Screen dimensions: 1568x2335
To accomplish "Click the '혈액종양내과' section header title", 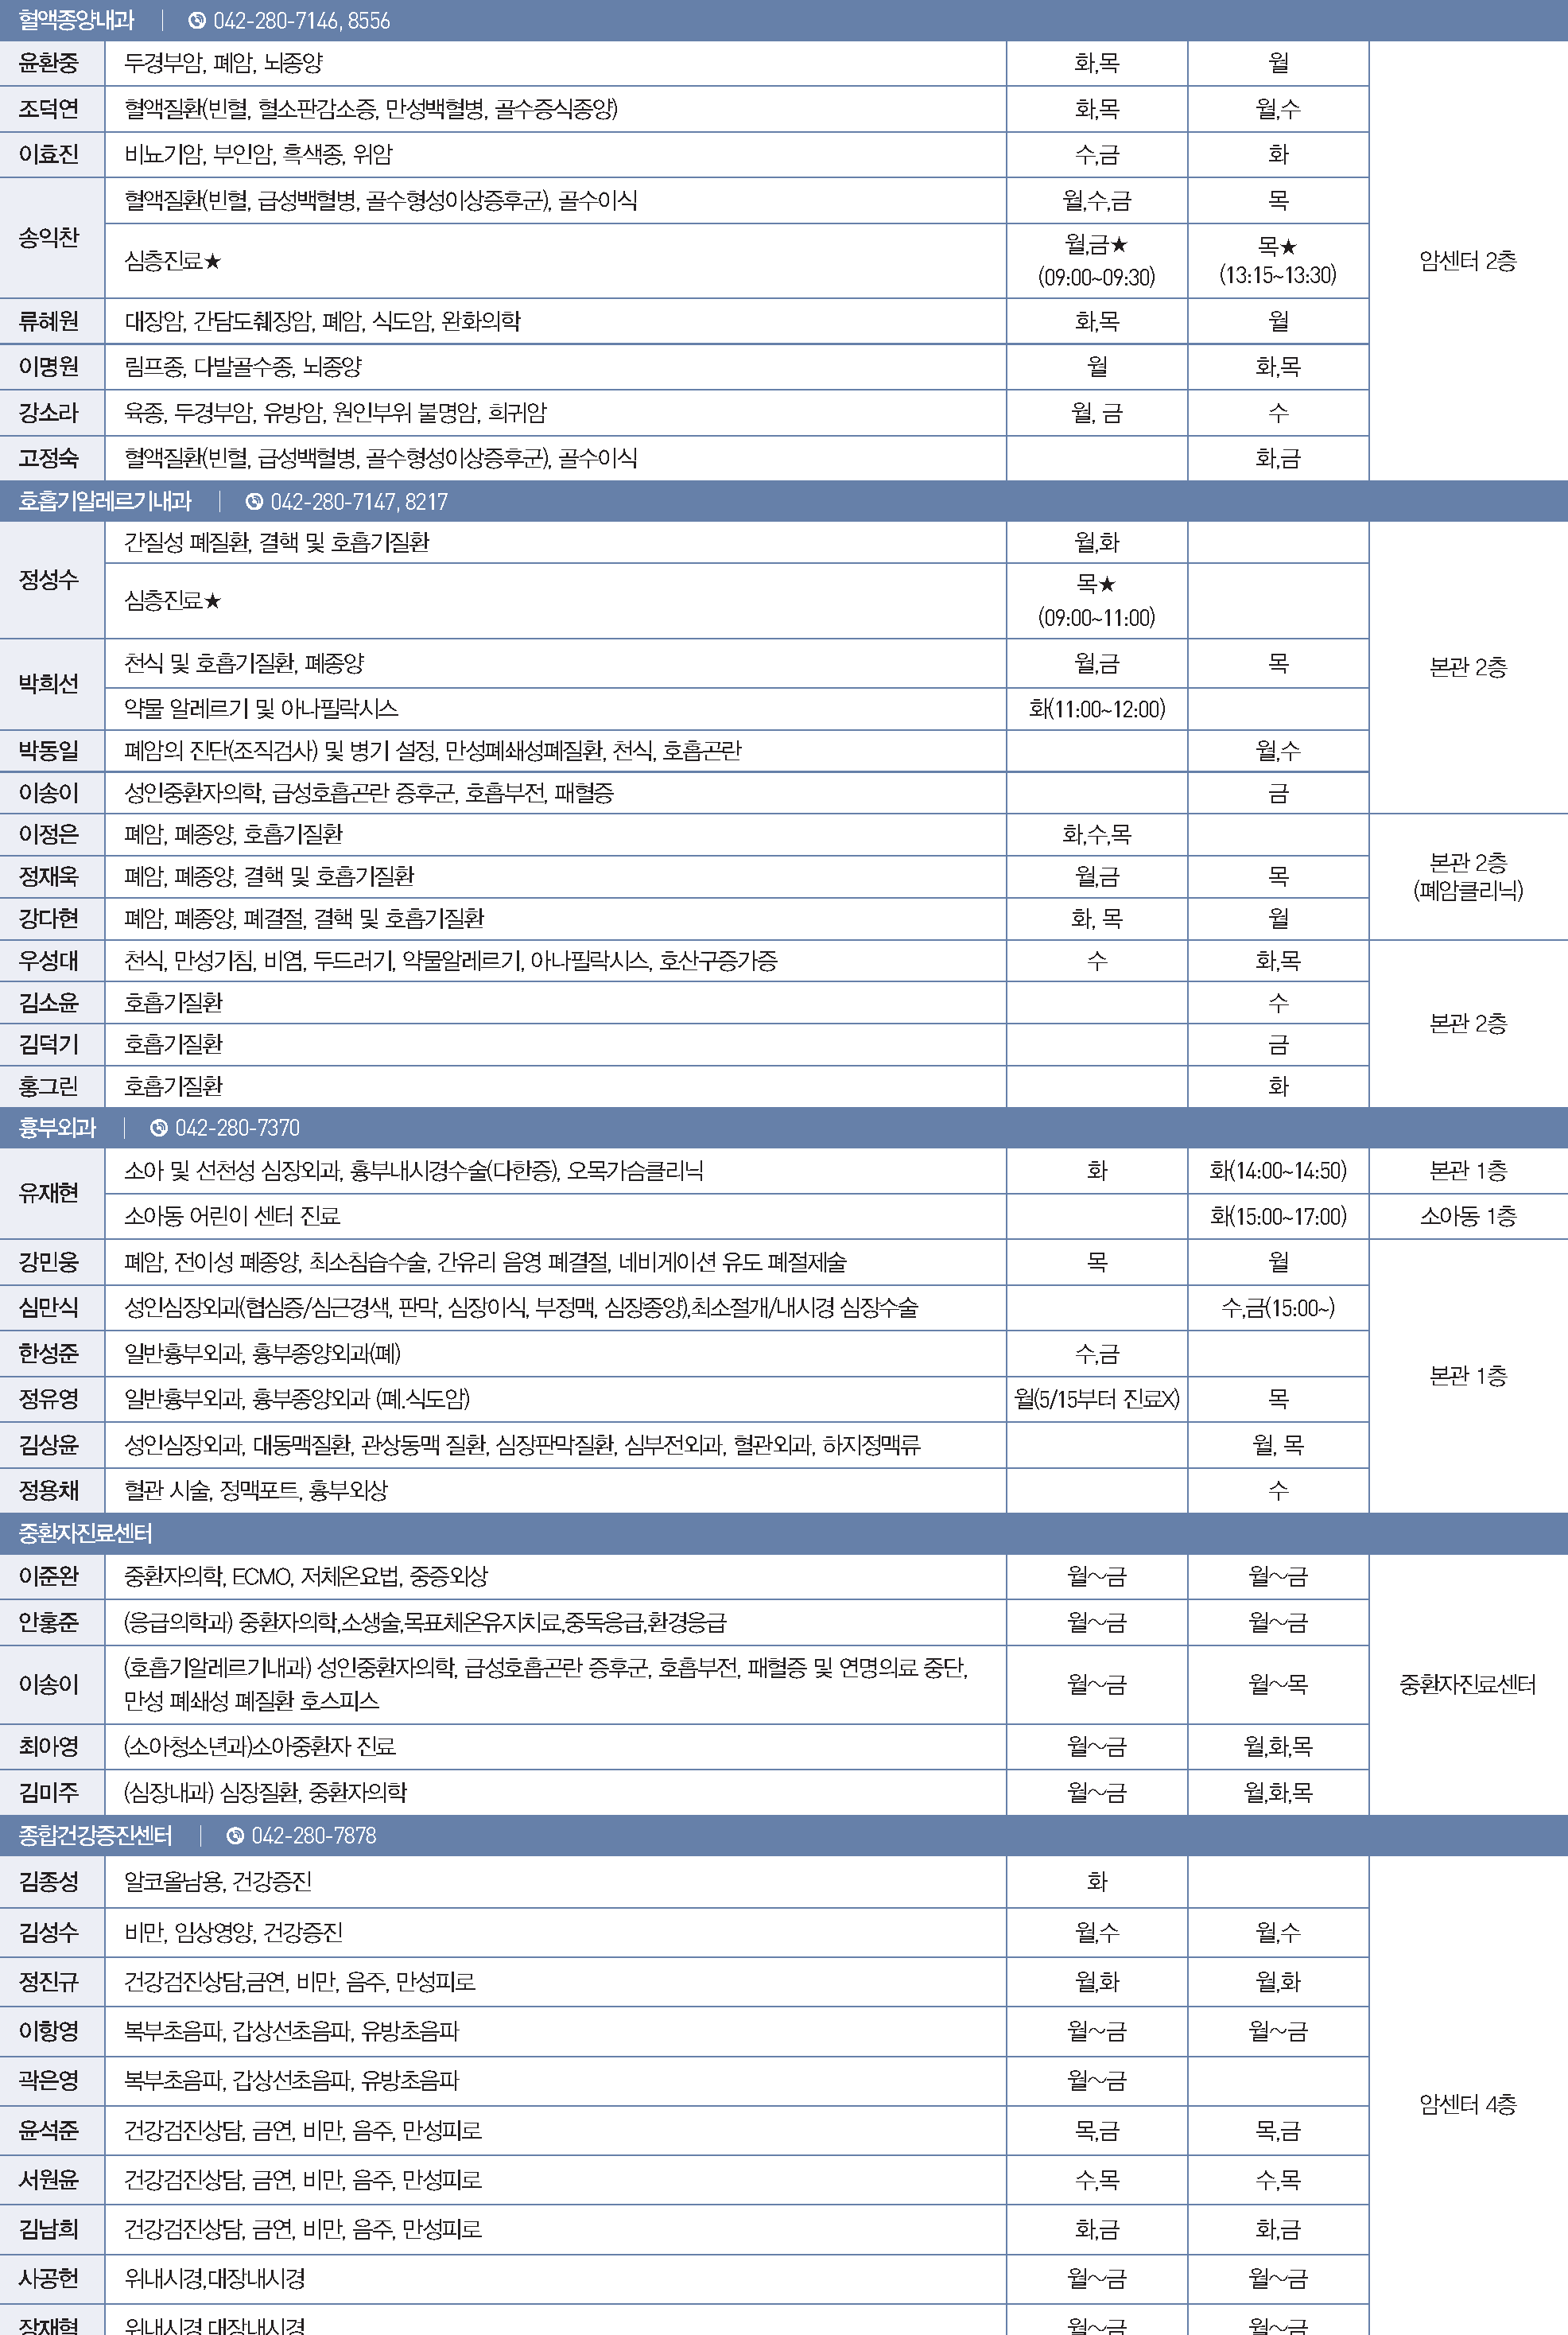I will (x=76, y=21).
